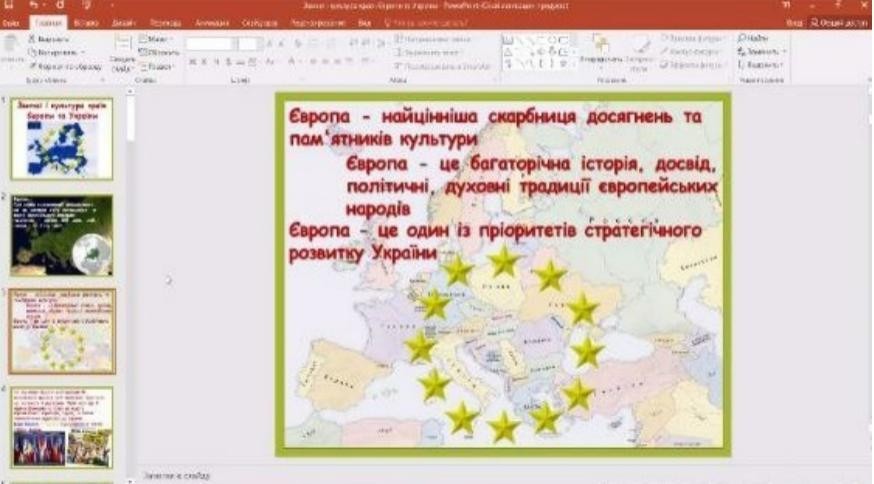The width and height of the screenshot is (874, 484).
Task: Reset the slide layout with Скинути
Action: [159, 52]
